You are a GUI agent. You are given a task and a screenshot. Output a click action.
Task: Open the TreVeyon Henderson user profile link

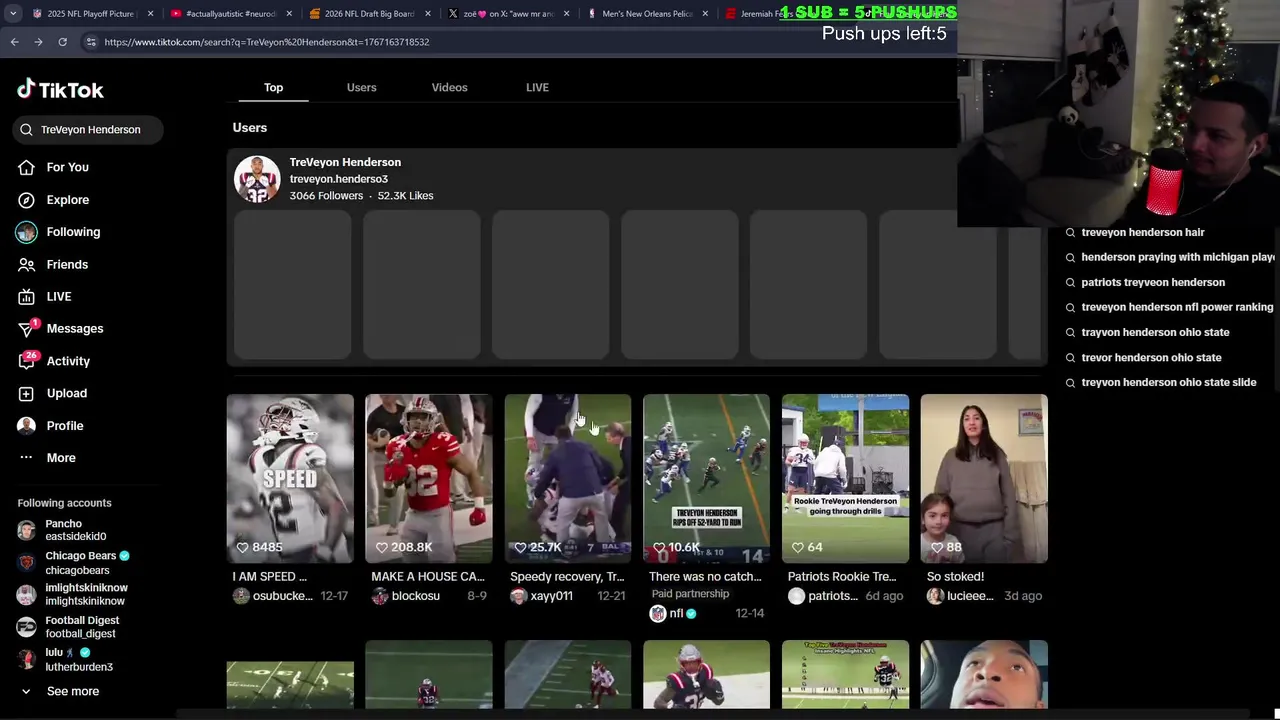tap(345, 162)
